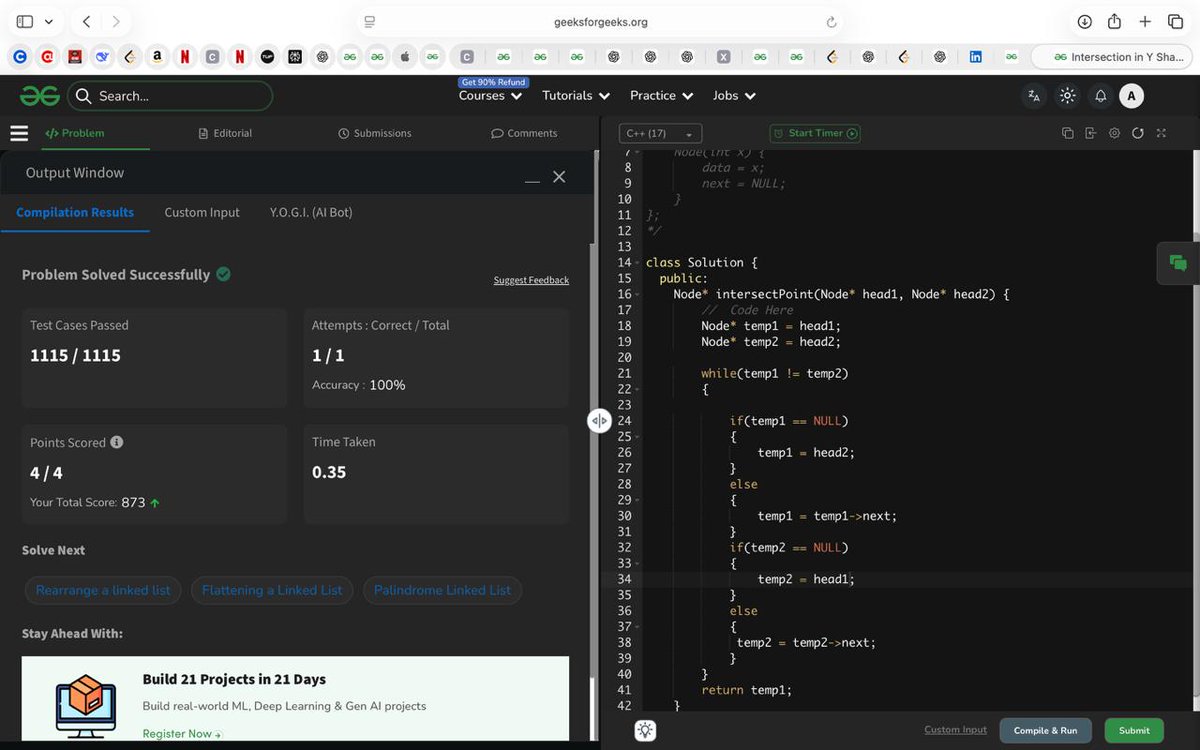Click the Get 90% Refund badge
The width and height of the screenshot is (1200, 750).
pyautogui.click(x=493, y=82)
